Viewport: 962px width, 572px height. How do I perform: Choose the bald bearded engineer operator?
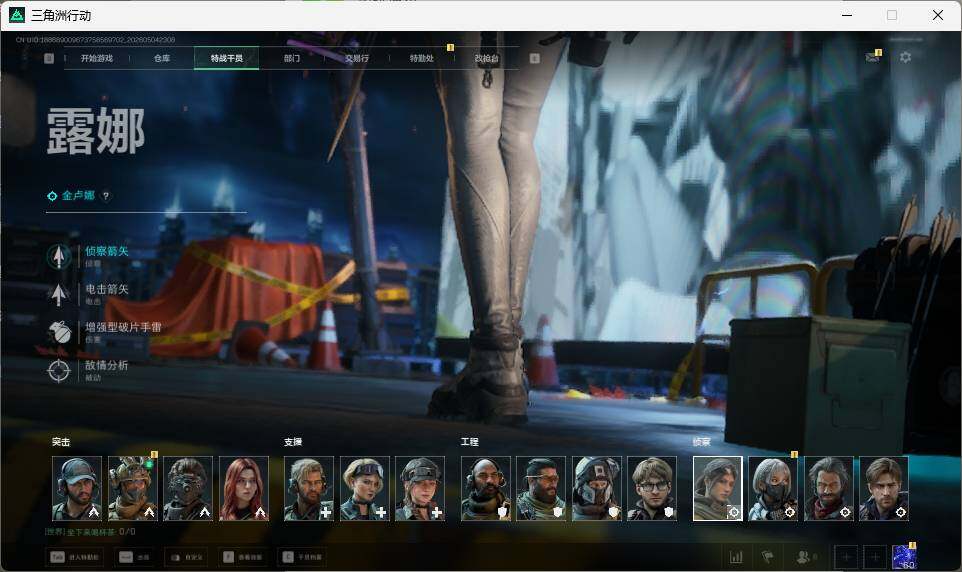click(486, 489)
